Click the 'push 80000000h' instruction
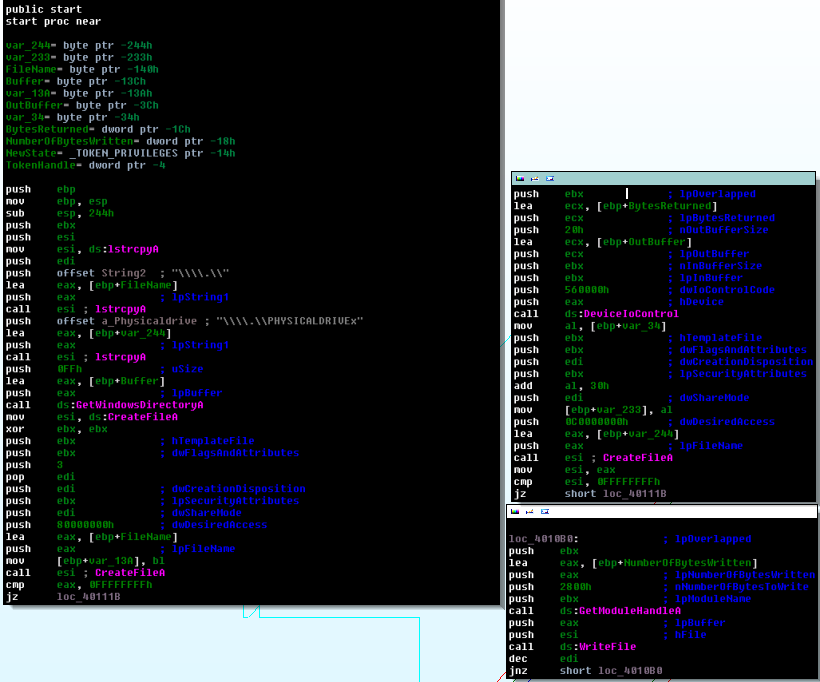This screenshot has height=682, width=820. pos(136,526)
